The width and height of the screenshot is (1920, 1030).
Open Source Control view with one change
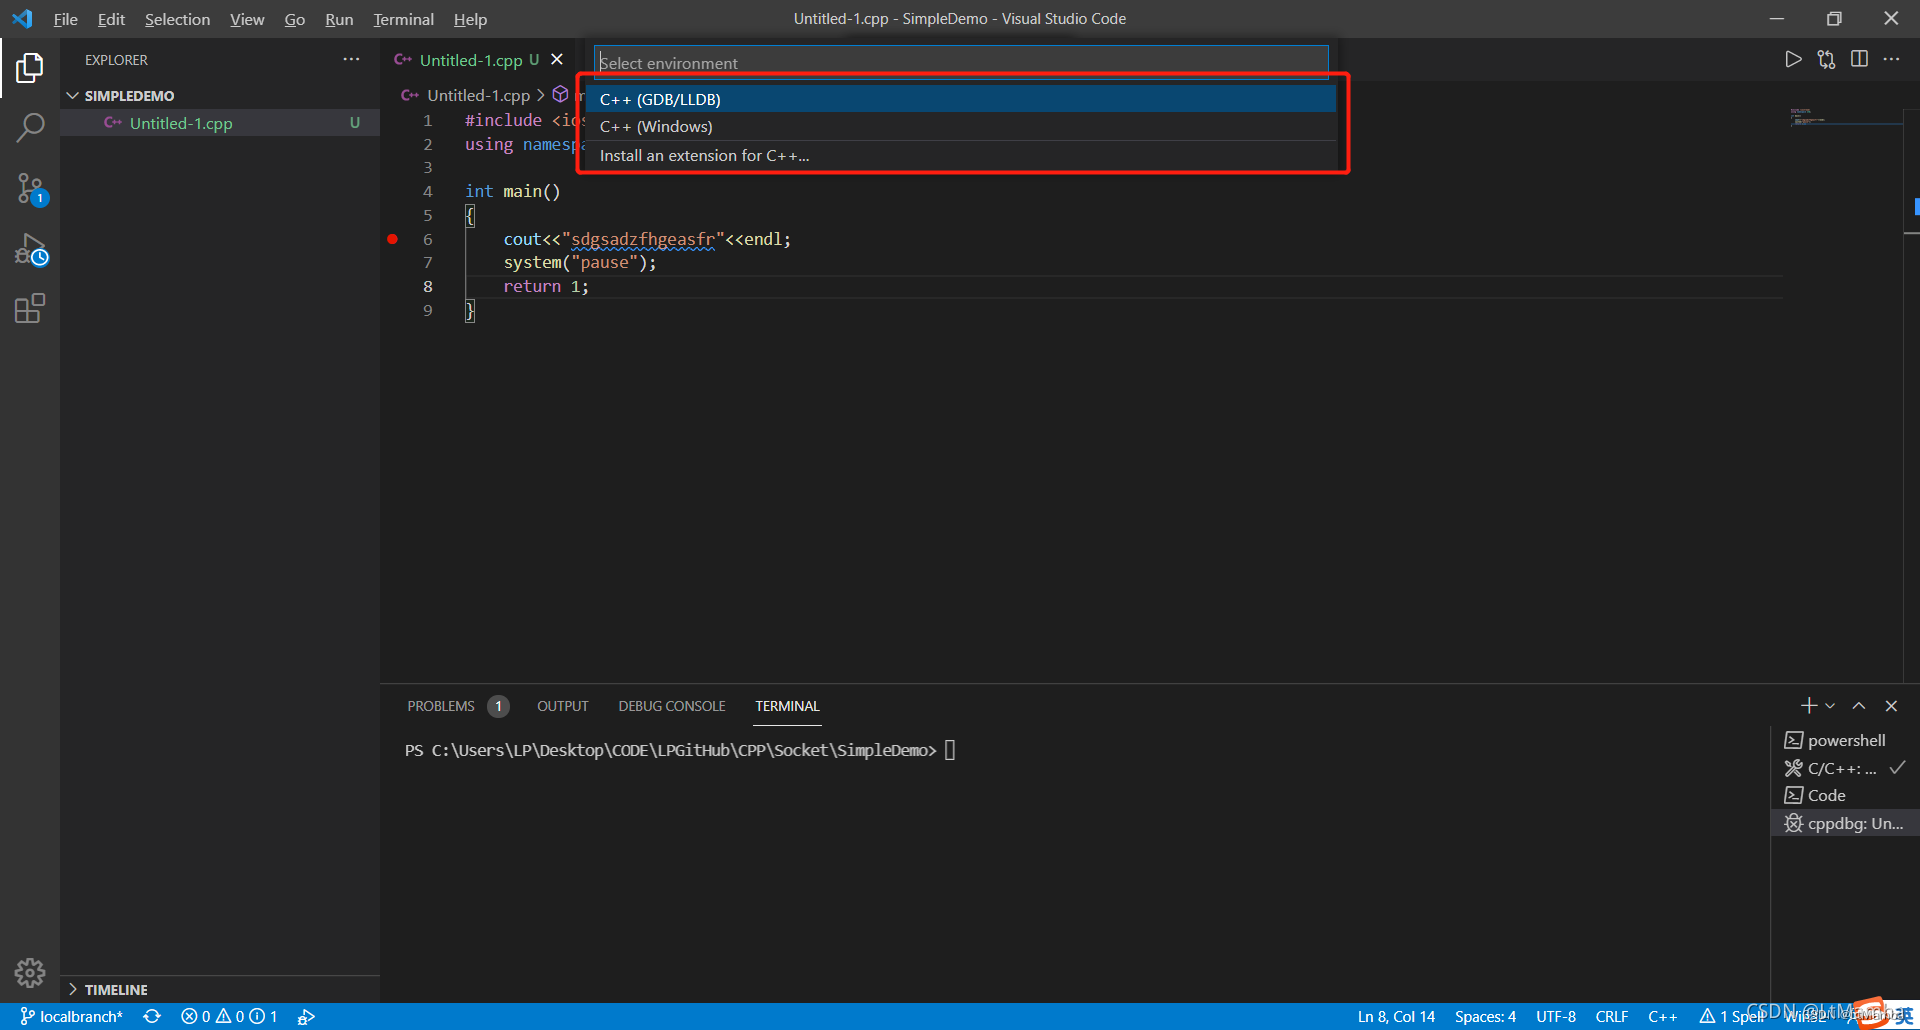click(x=30, y=188)
